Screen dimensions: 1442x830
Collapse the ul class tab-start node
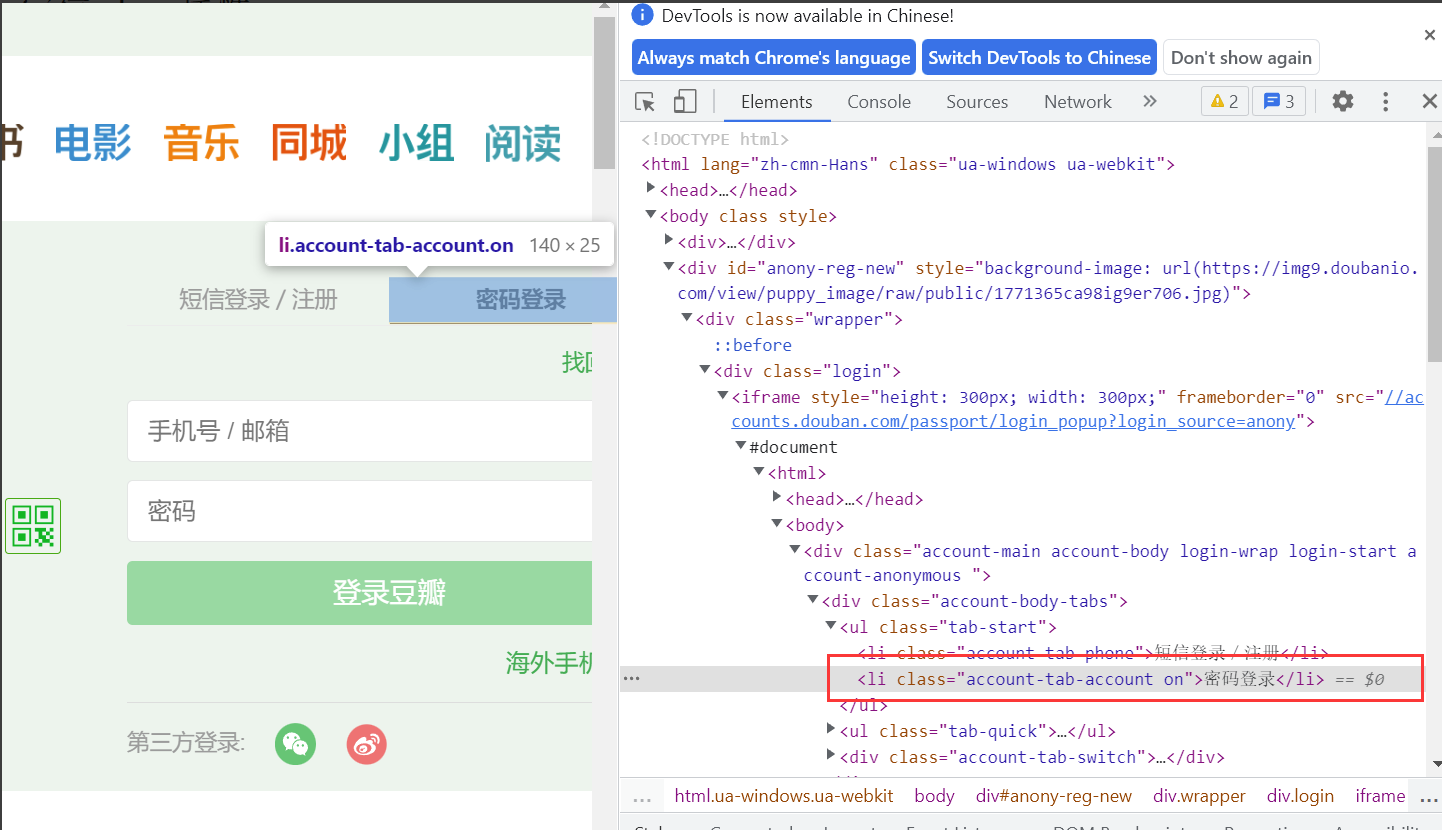tap(831, 626)
